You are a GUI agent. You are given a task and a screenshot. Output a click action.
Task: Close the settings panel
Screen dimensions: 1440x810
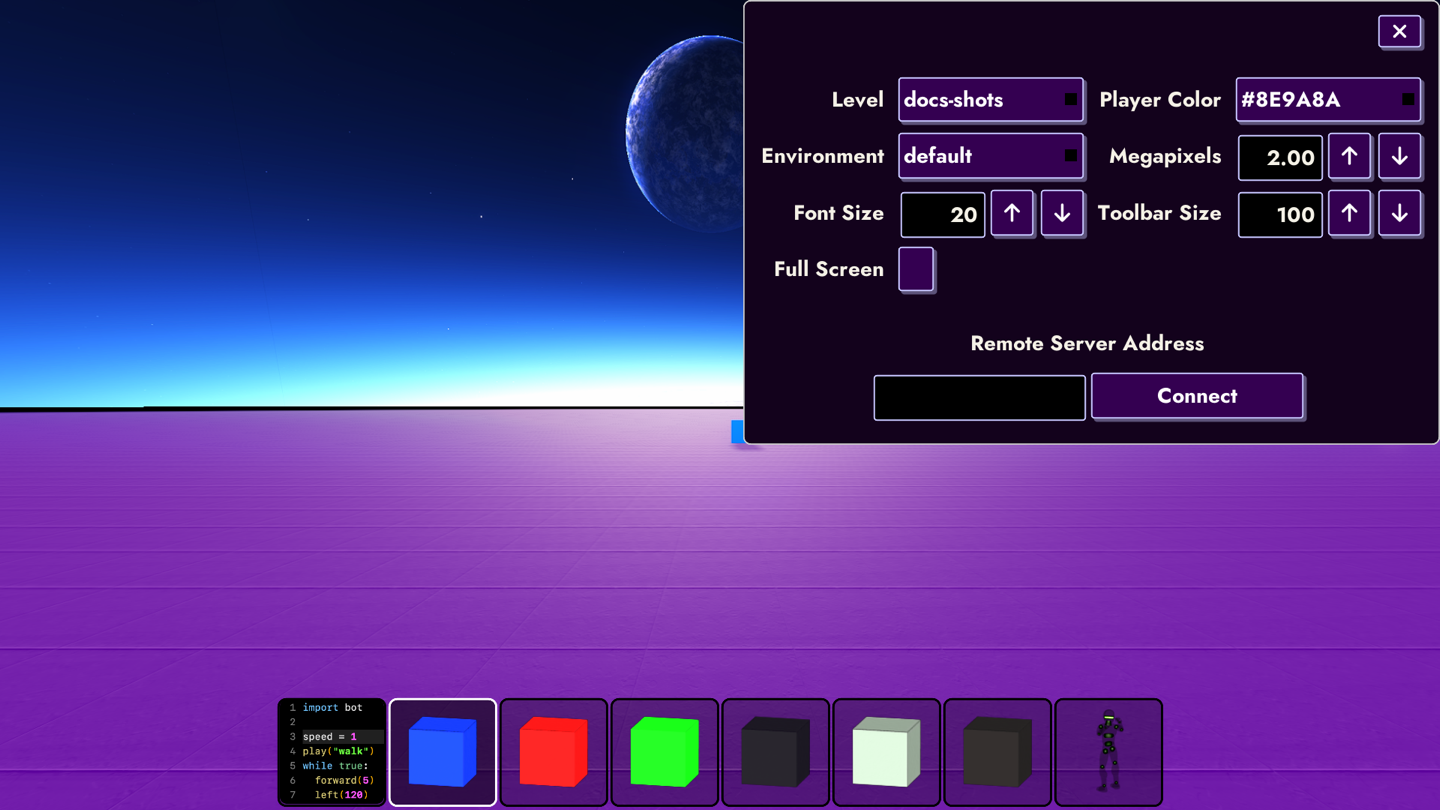coord(1399,31)
